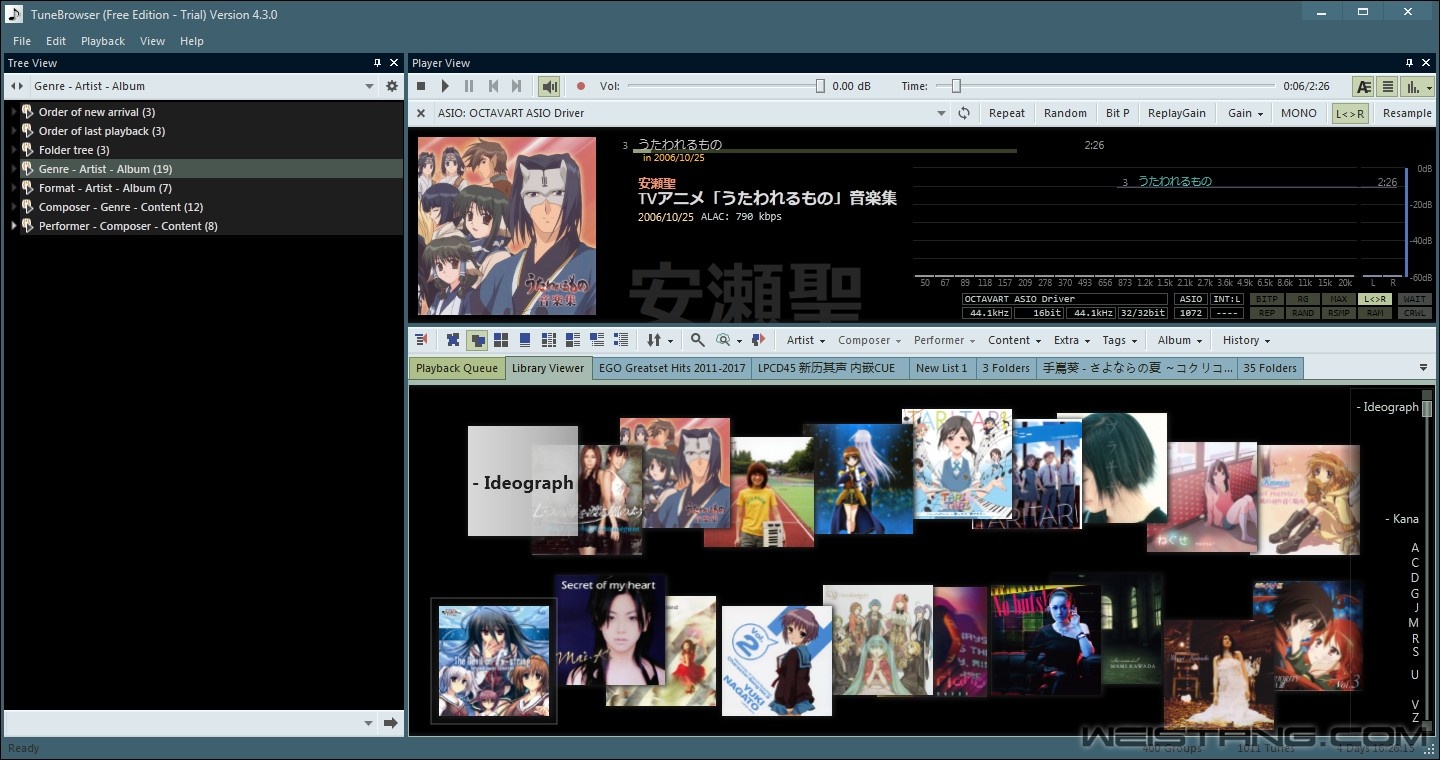The height and width of the screenshot is (760, 1440).
Task: Click the Play button in Player View
Action: [445, 87]
